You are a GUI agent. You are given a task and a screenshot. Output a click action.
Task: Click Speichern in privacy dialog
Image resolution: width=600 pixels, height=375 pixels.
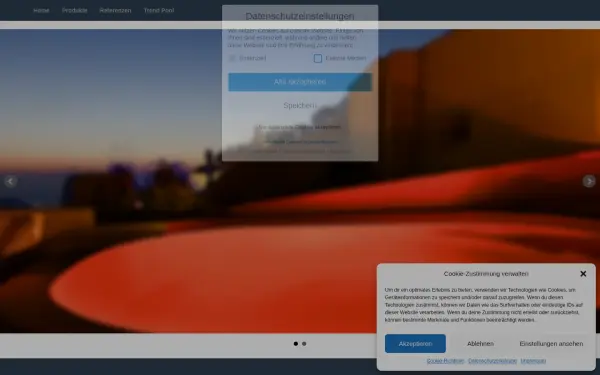click(x=300, y=105)
